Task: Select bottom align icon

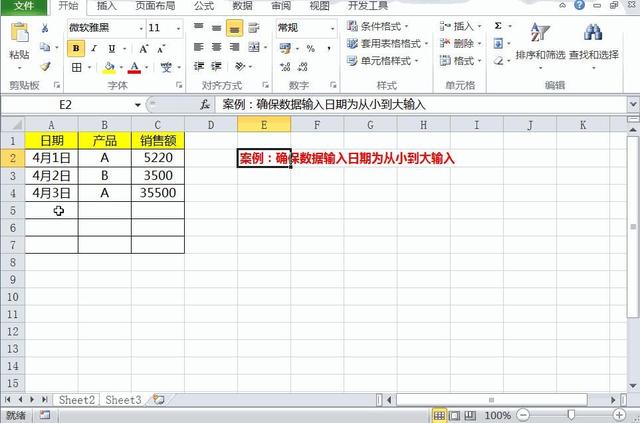Action: [x=234, y=28]
